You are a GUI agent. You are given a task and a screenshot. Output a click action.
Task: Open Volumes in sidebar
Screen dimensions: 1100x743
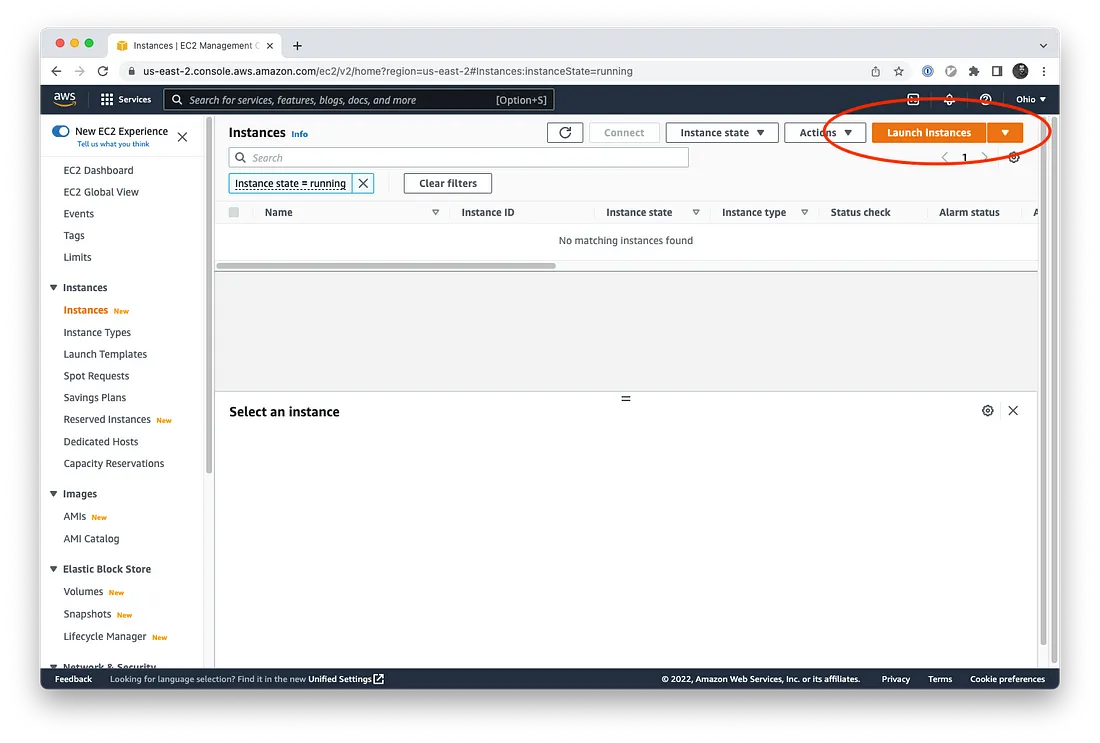[x=83, y=591]
